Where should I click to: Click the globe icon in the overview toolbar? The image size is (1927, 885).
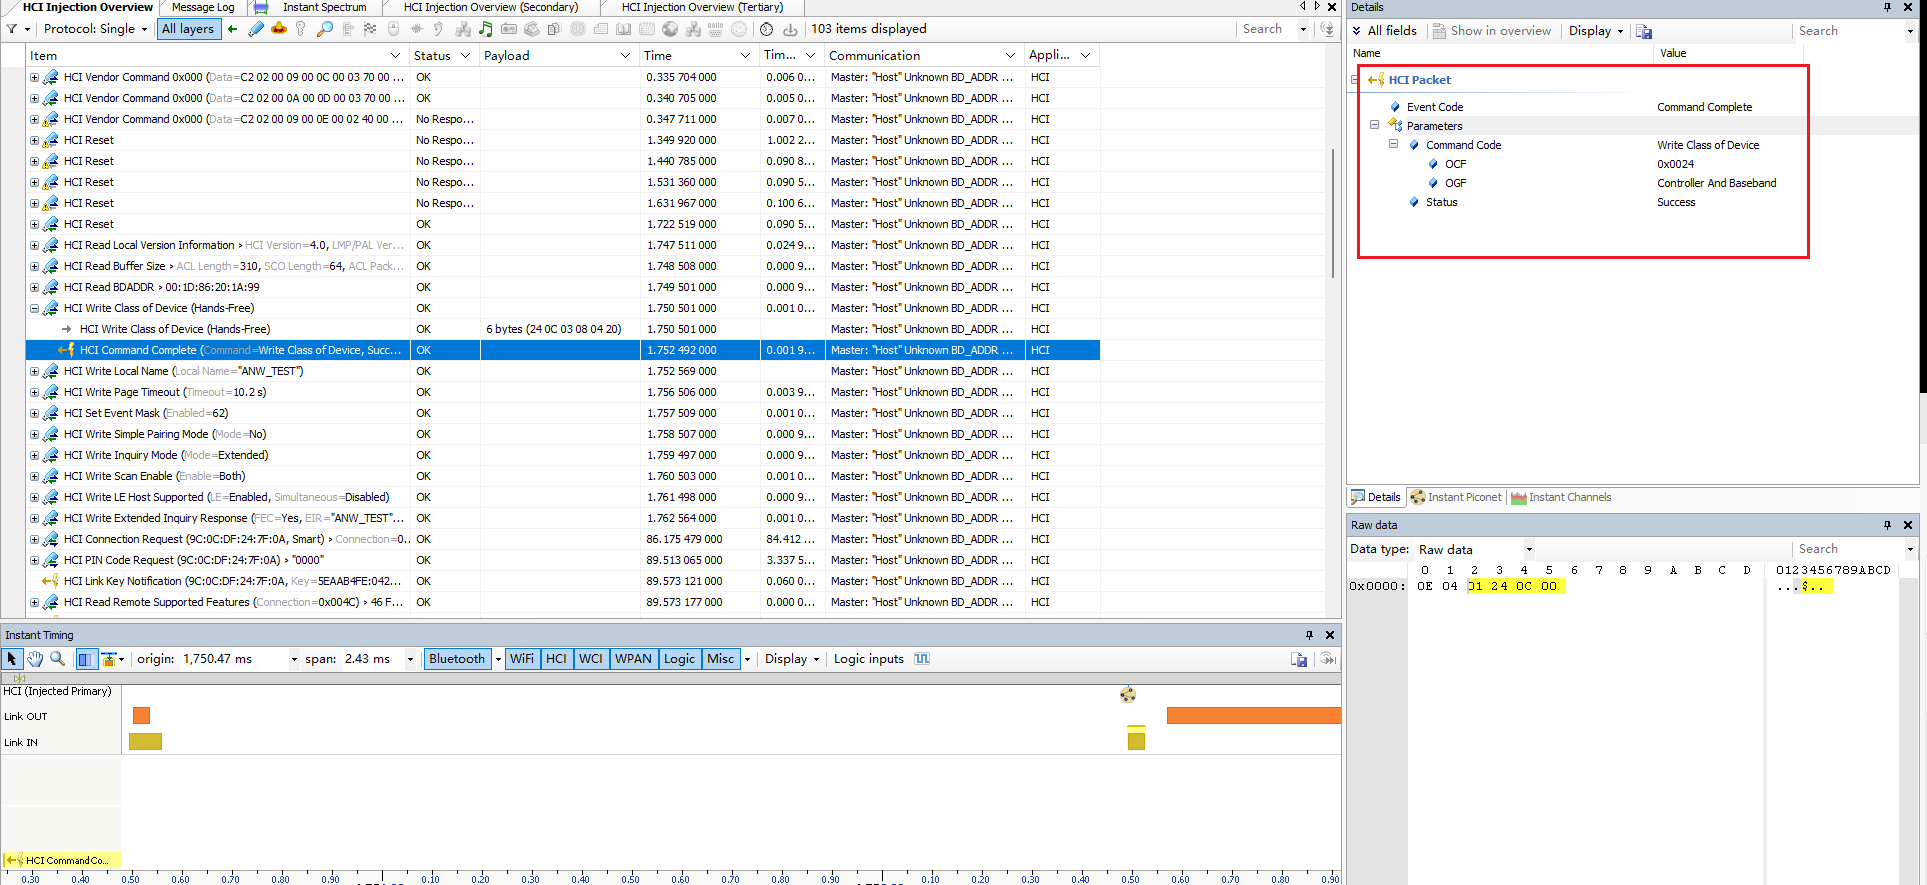click(670, 29)
